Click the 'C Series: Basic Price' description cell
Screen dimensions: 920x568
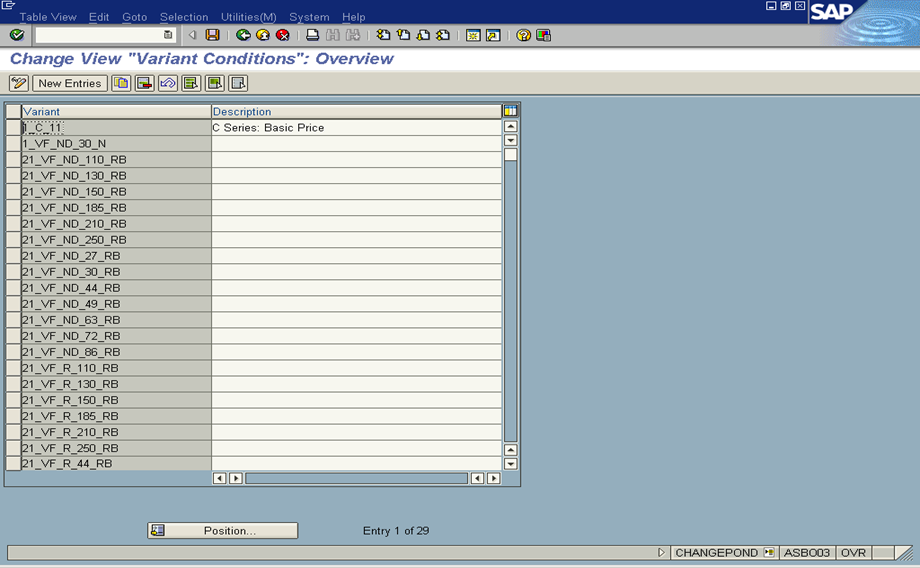tap(357, 127)
